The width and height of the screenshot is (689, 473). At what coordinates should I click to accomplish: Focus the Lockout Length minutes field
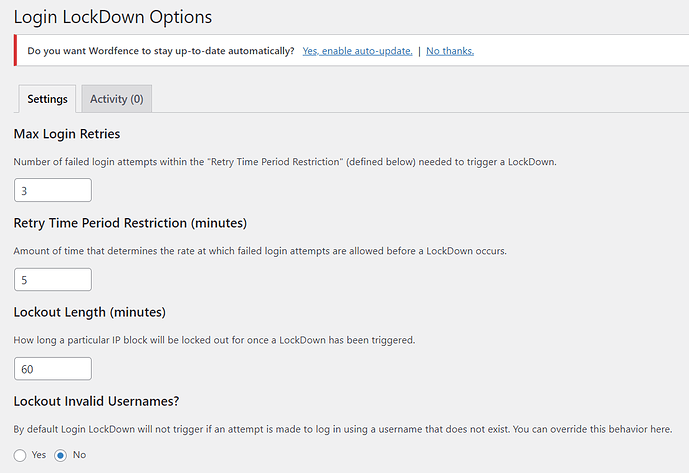[x=53, y=369]
